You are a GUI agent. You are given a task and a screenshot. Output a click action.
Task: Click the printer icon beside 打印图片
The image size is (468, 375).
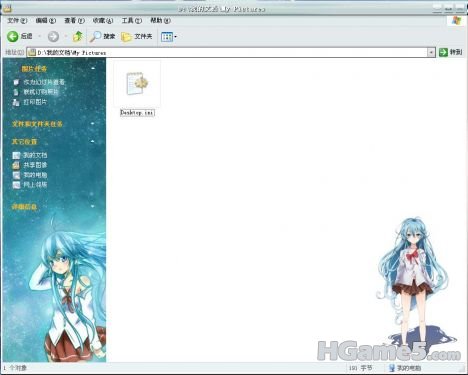pos(16,102)
